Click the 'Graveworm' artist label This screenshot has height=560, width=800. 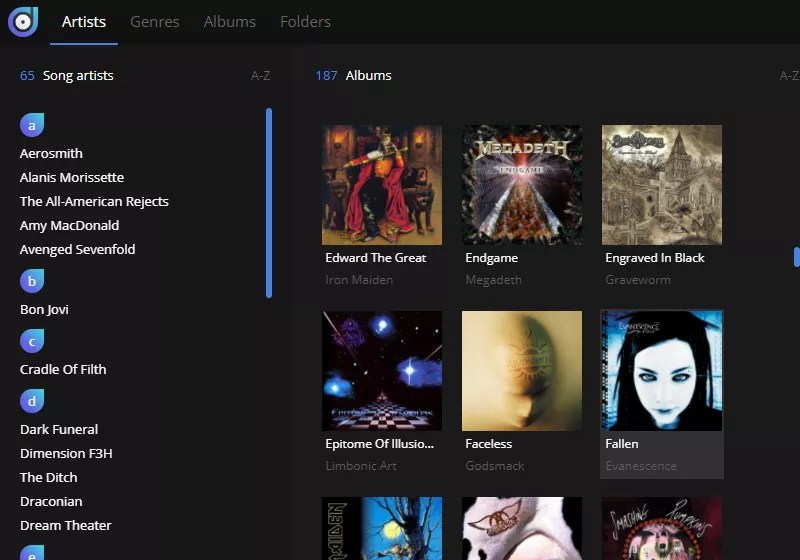pos(638,280)
